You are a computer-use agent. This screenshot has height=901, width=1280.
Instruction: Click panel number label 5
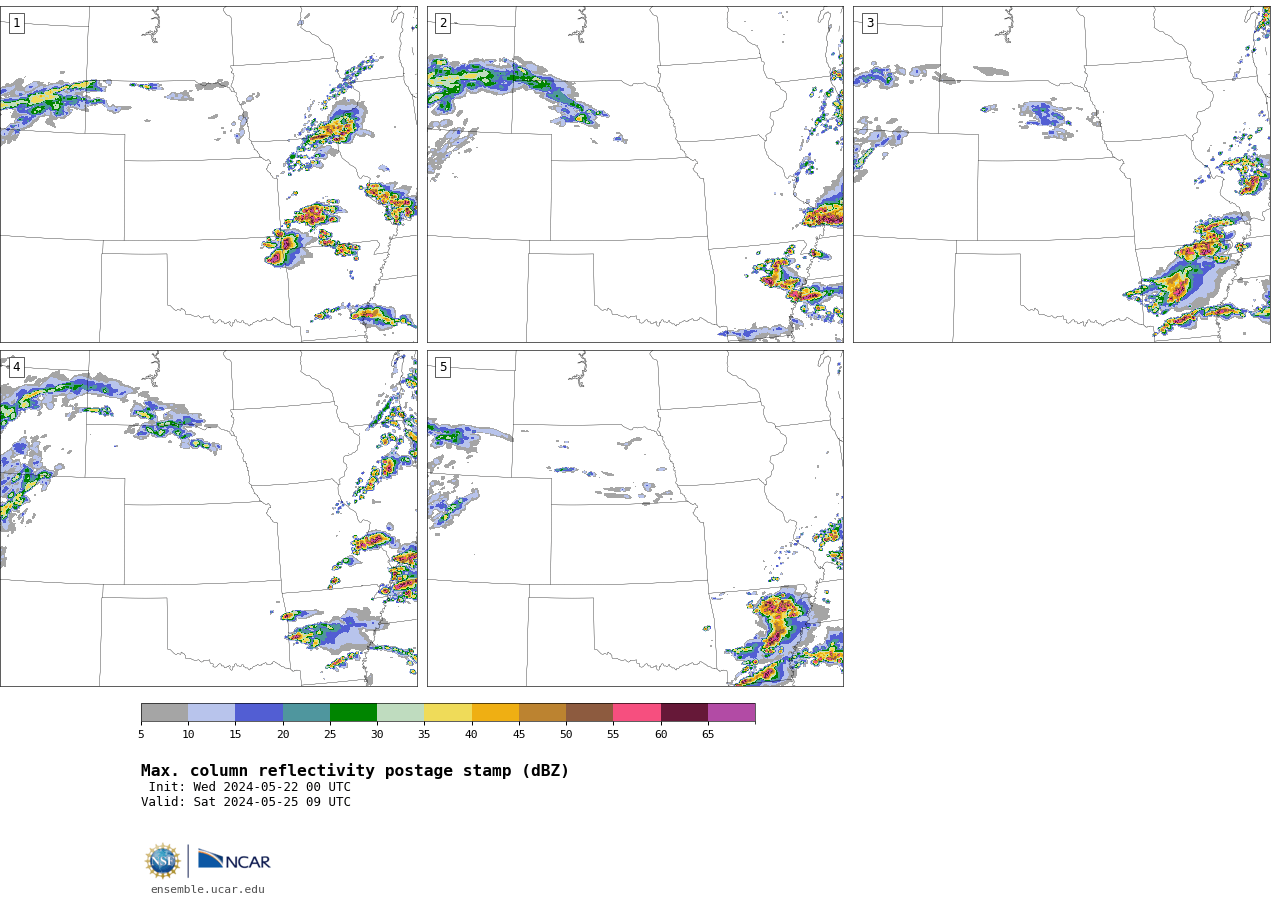443,367
